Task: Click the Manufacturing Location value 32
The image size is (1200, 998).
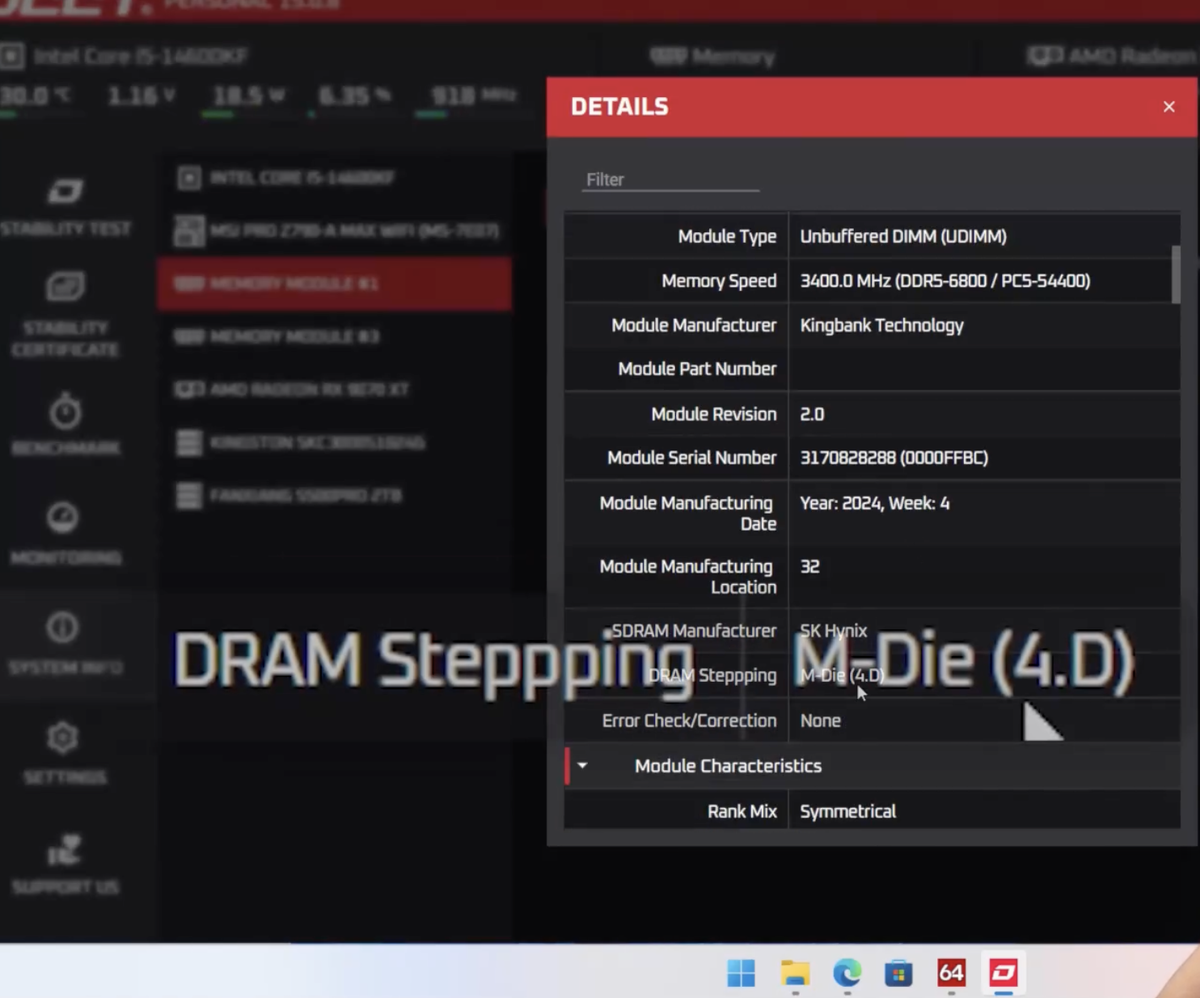Action: pyautogui.click(x=810, y=567)
